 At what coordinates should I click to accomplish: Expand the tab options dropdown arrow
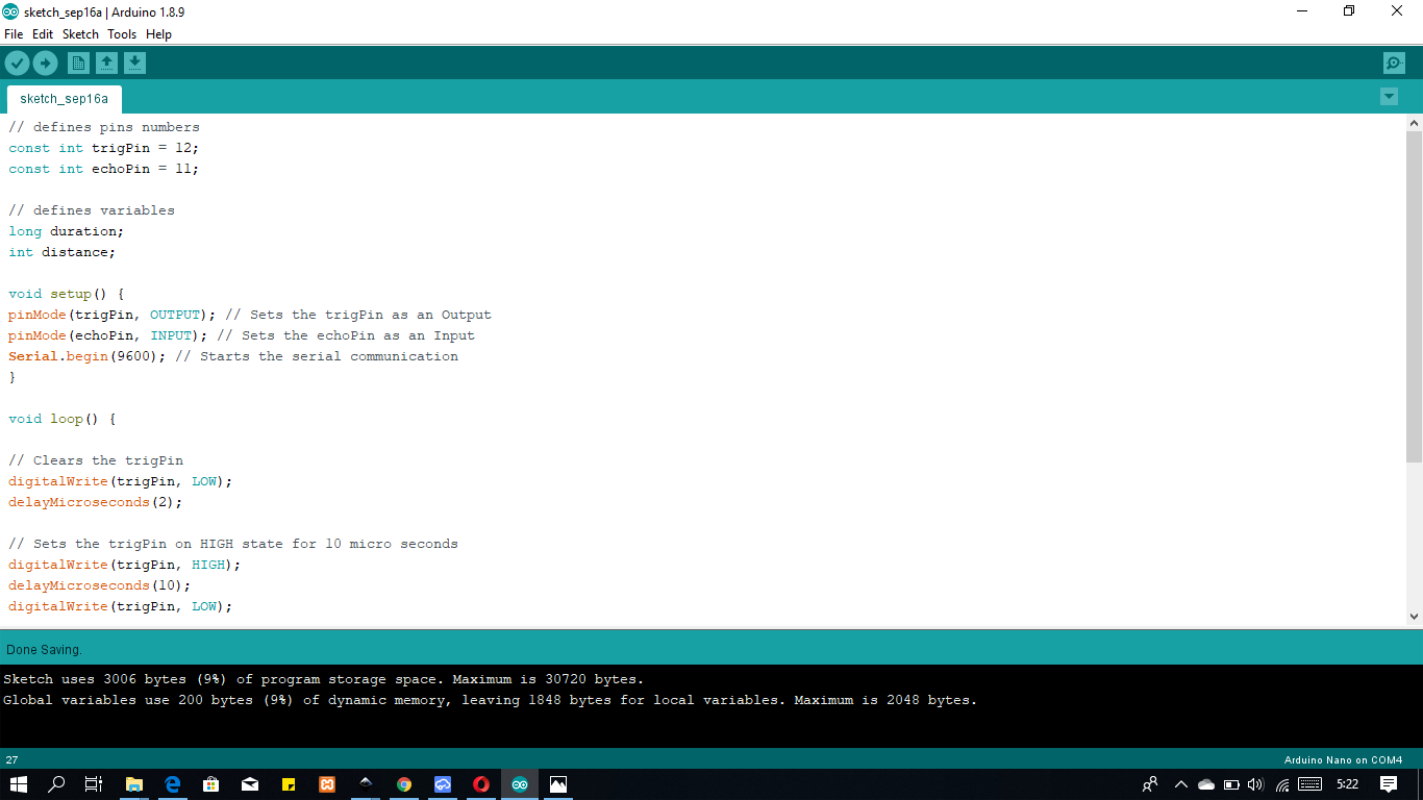pyautogui.click(x=1389, y=97)
